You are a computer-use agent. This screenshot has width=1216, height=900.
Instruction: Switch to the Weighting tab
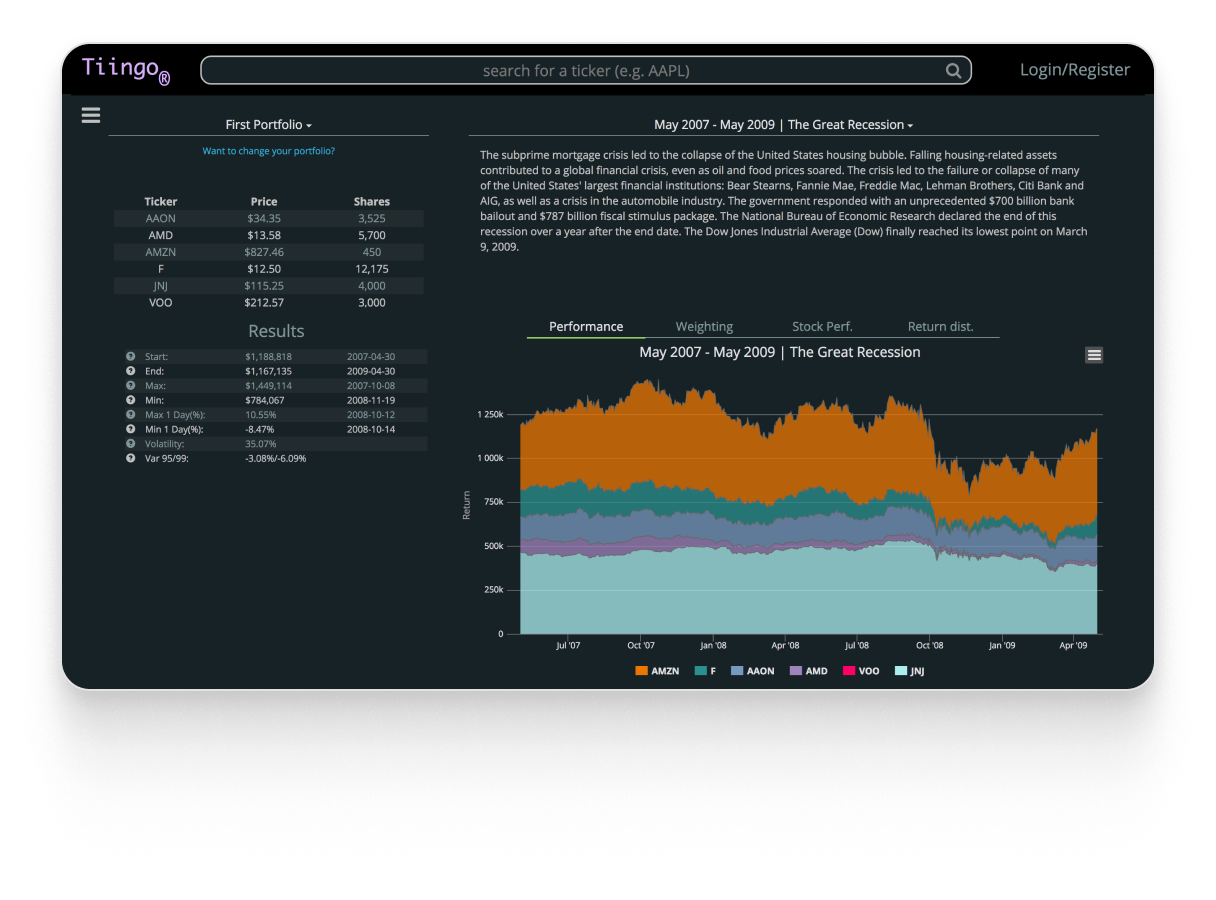point(704,327)
